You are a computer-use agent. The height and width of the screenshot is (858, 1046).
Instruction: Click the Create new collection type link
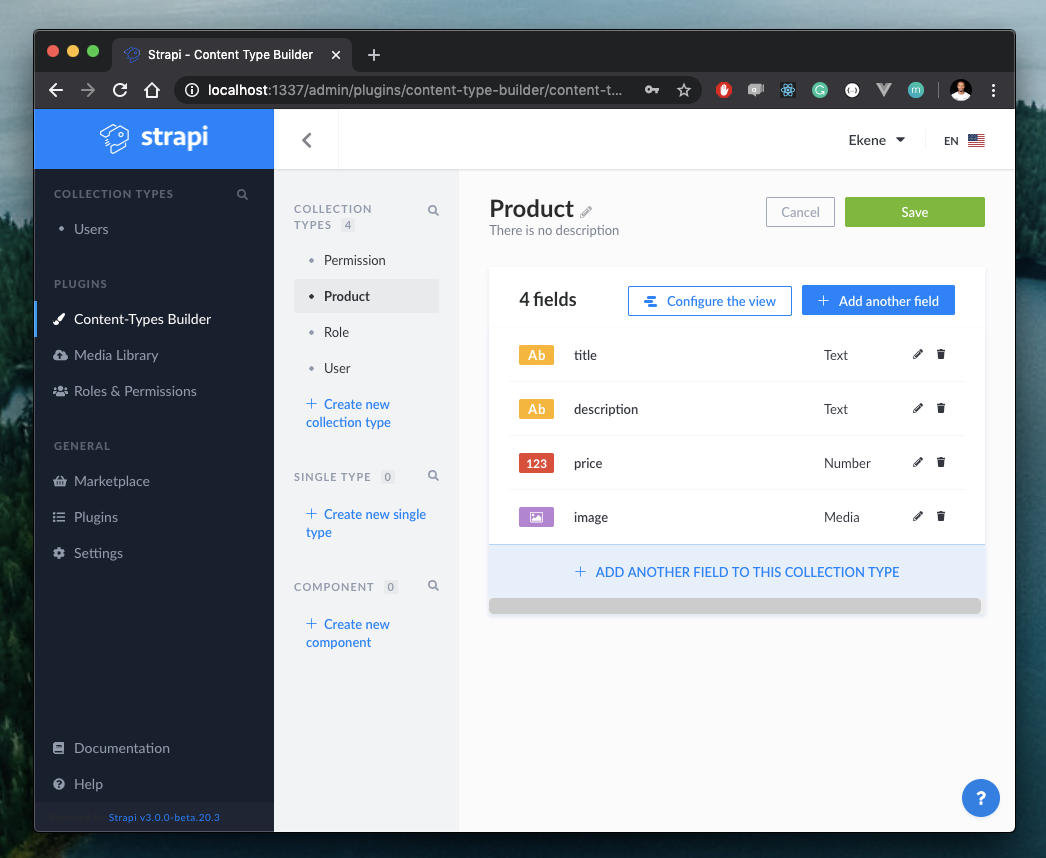tap(348, 413)
